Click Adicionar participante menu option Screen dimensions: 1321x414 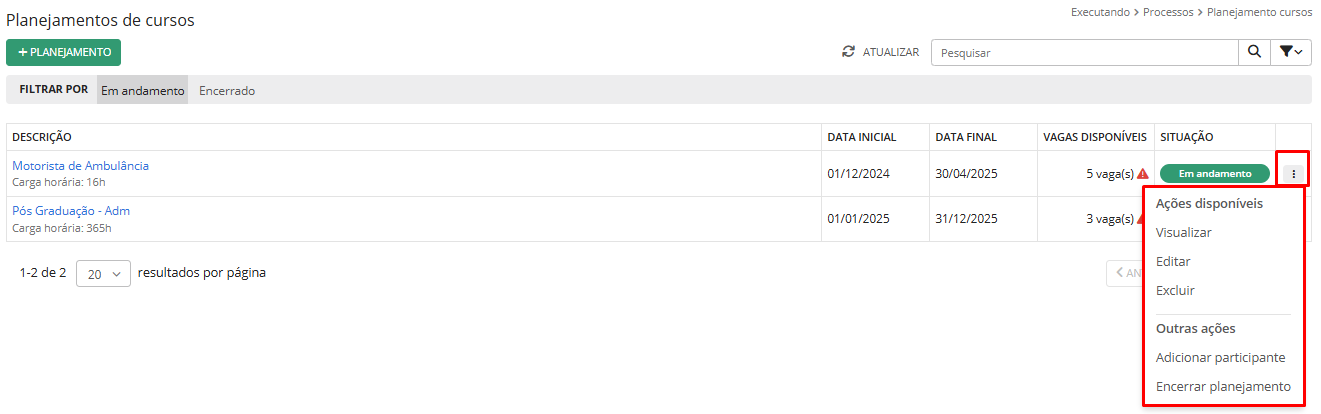(1220, 357)
